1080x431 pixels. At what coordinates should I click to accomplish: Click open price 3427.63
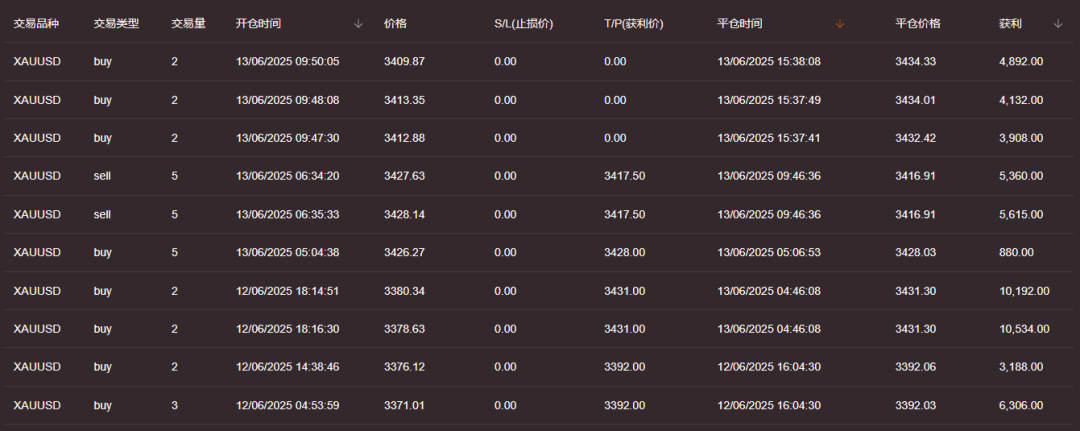pyautogui.click(x=404, y=176)
